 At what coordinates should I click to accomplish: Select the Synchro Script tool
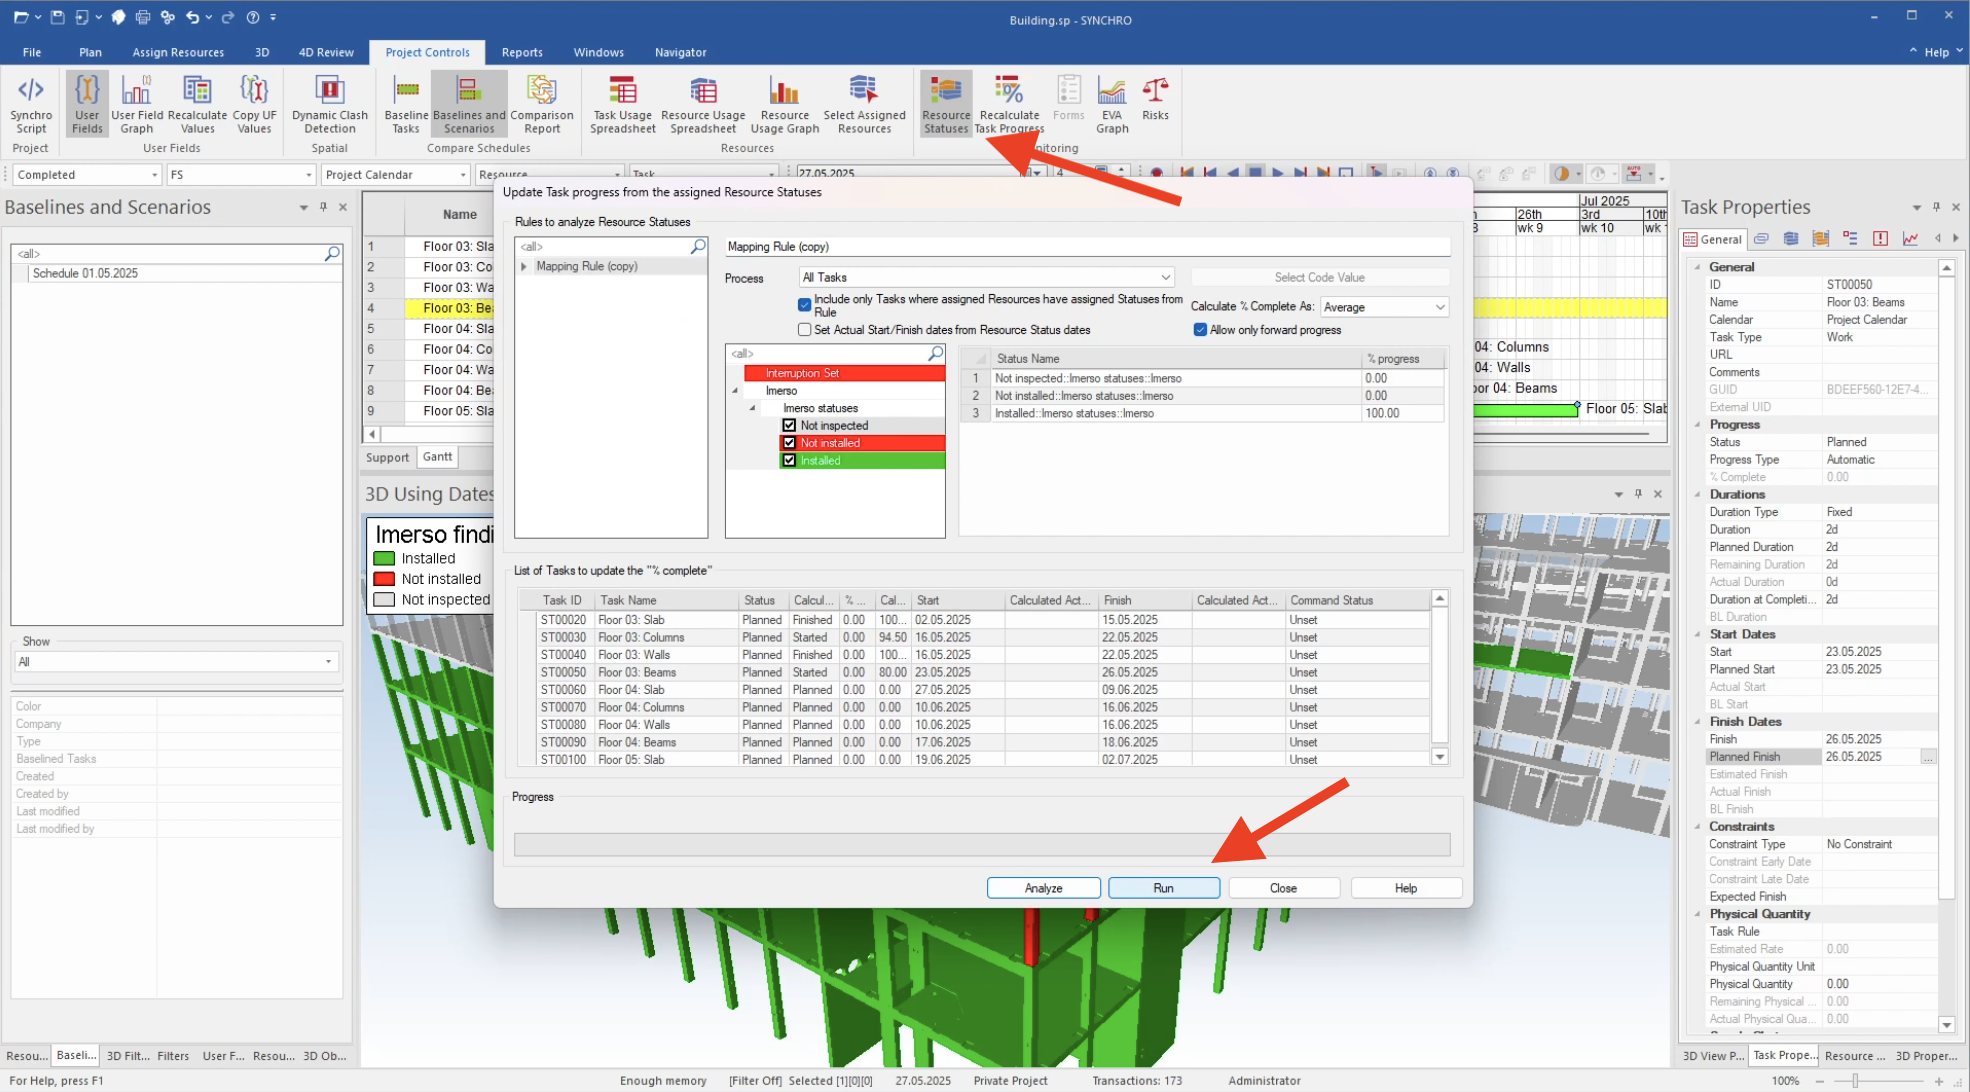30,103
